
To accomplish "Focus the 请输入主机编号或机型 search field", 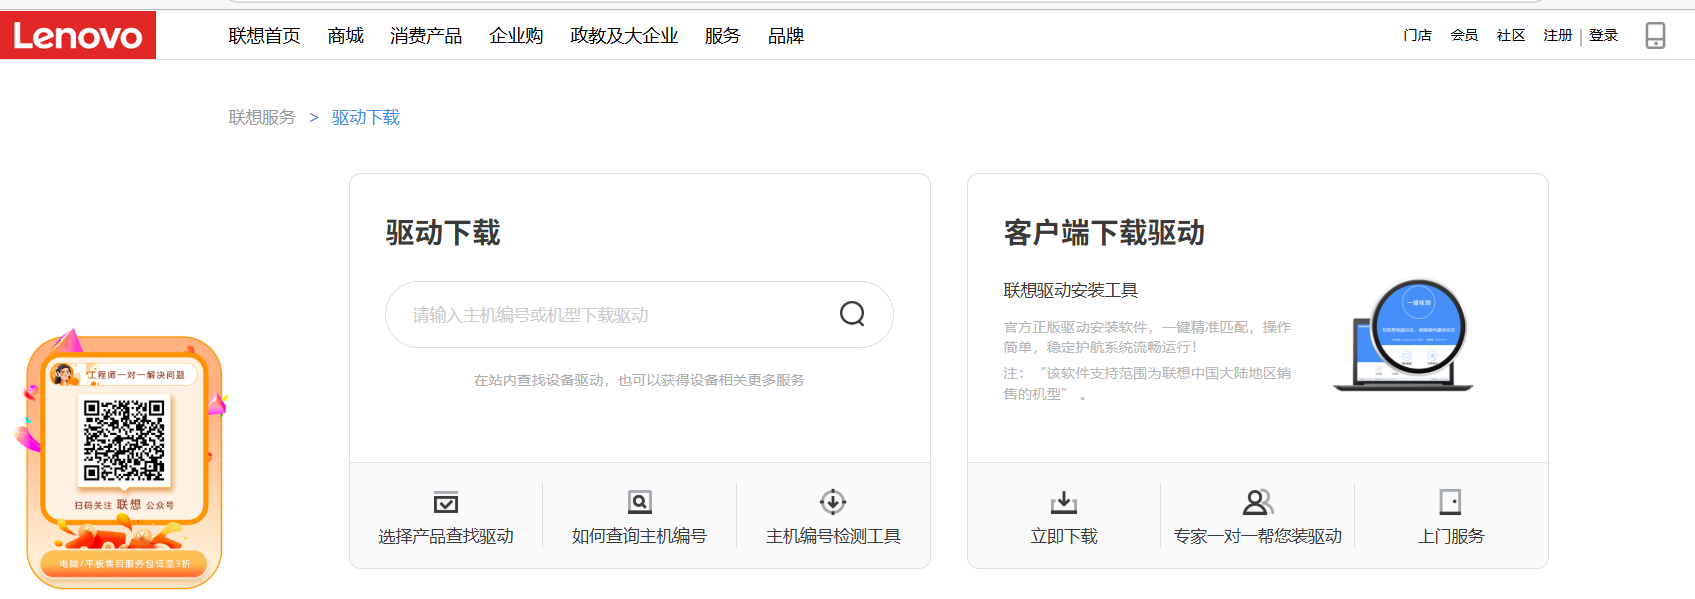I will 639,314.
